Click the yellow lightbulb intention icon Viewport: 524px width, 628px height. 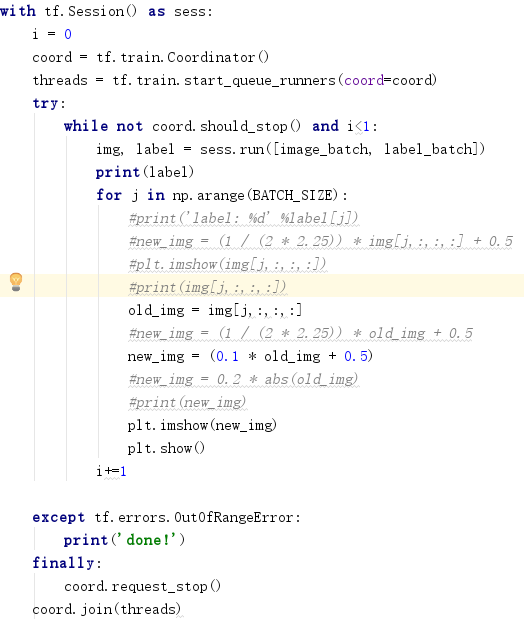pos(16,282)
